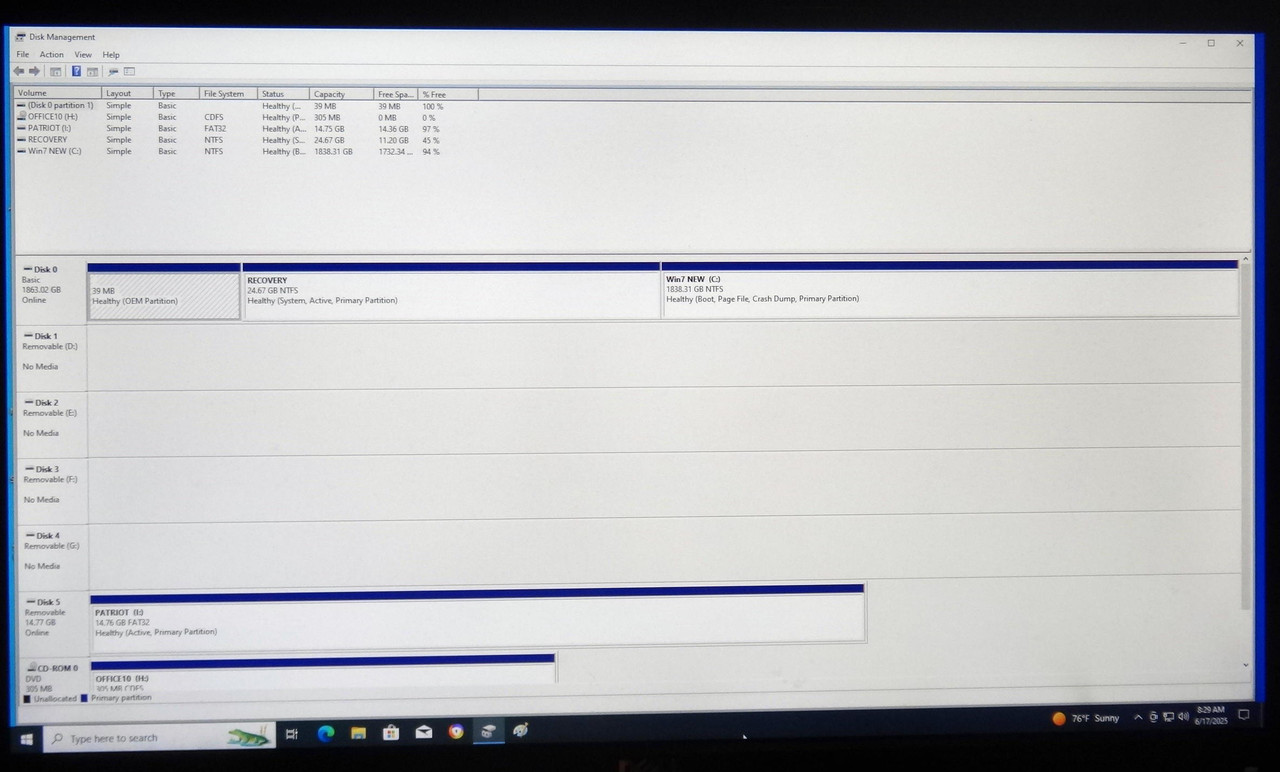
Task: Click the Disk 1 Removable (D:) label
Action: coord(52,351)
